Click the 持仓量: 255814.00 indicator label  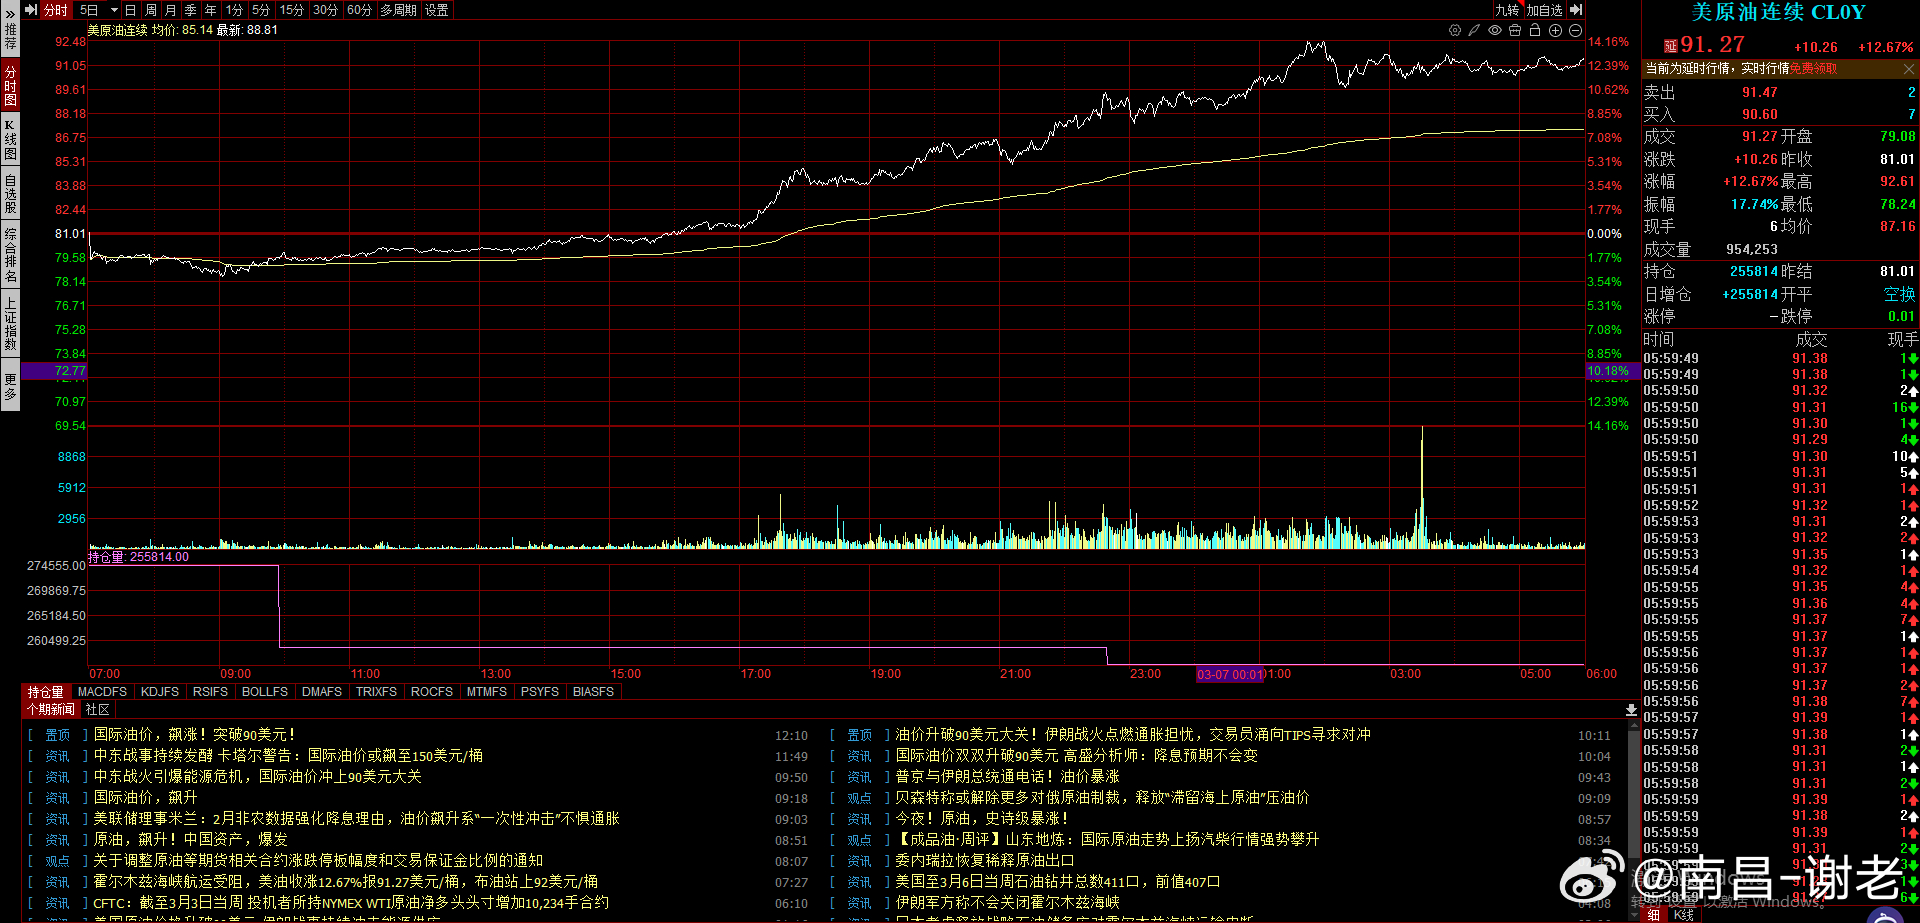pyautogui.click(x=138, y=557)
